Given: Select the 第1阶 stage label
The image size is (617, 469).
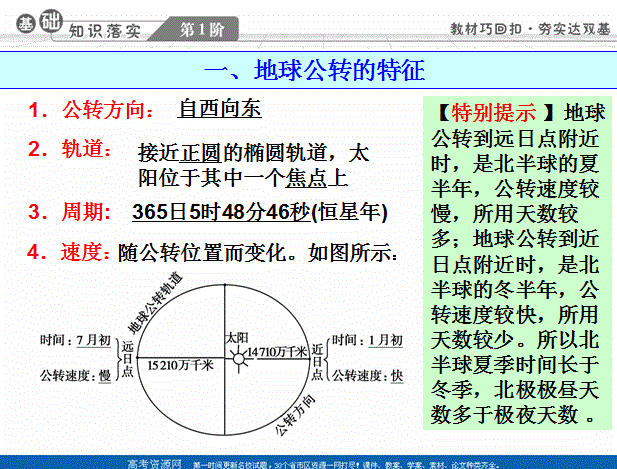Looking at the screenshot, I should click(x=201, y=29).
